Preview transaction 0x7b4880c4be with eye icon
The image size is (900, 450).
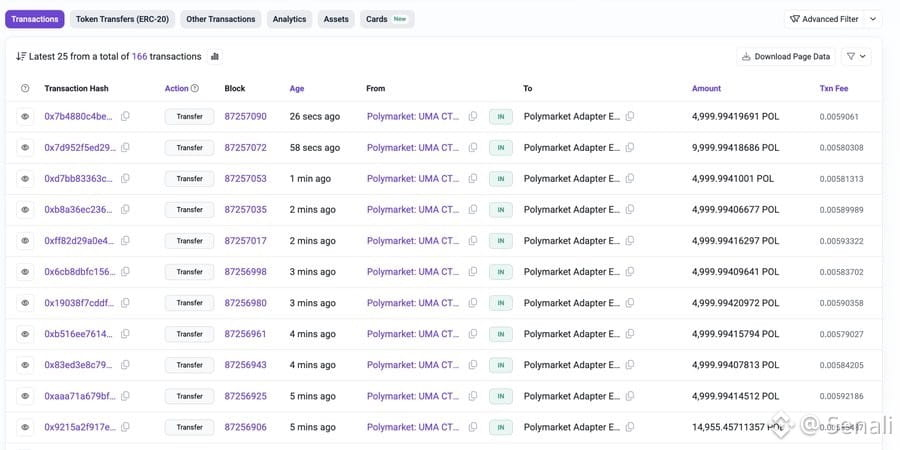[25, 117]
